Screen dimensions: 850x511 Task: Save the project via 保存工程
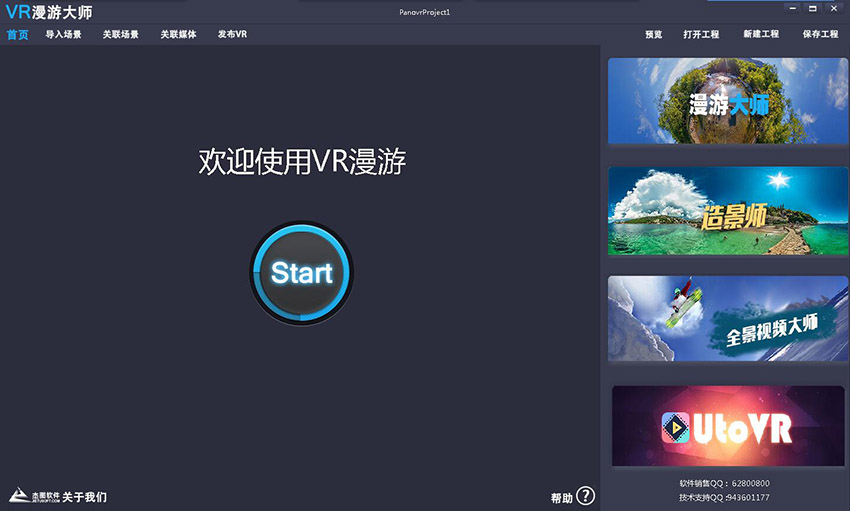point(820,34)
